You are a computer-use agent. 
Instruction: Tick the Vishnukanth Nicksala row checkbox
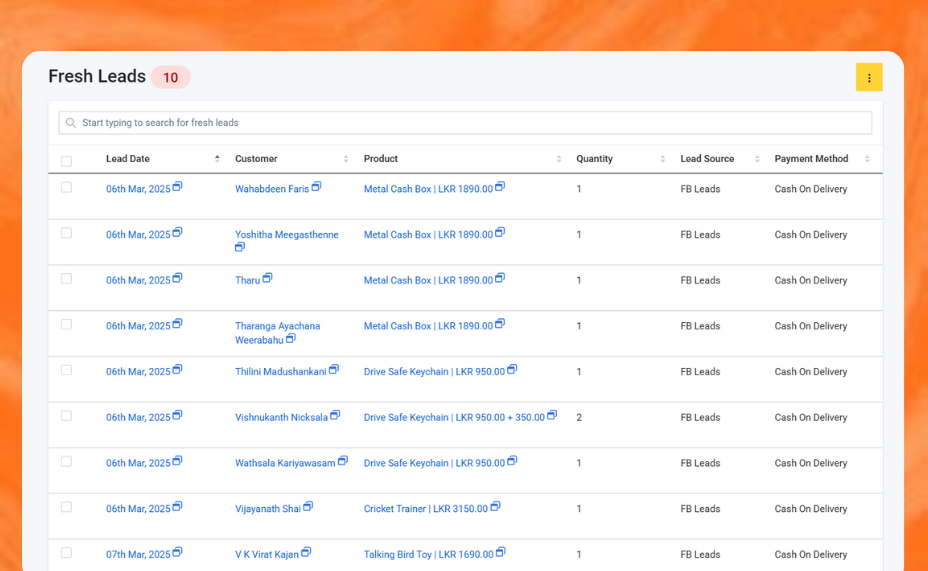tap(66, 416)
